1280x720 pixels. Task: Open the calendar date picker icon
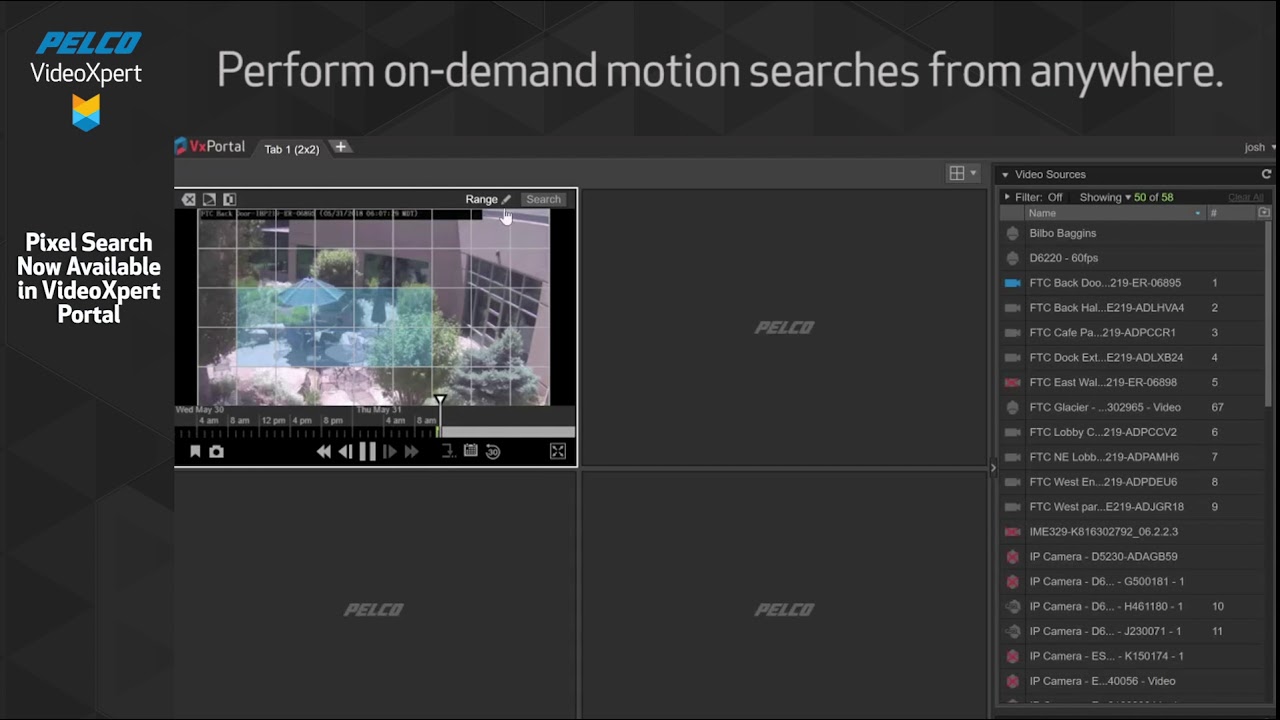[470, 452]
